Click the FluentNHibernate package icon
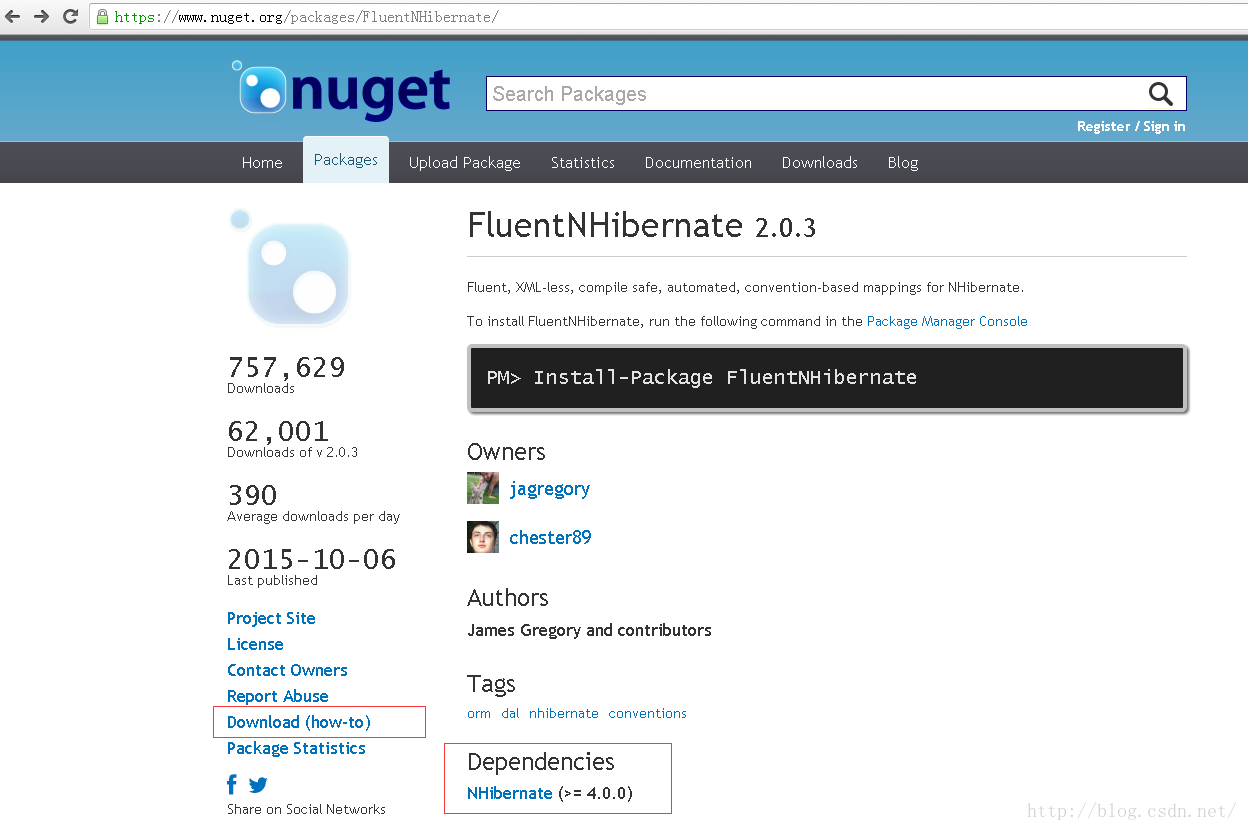 click(x=290, y=268)
